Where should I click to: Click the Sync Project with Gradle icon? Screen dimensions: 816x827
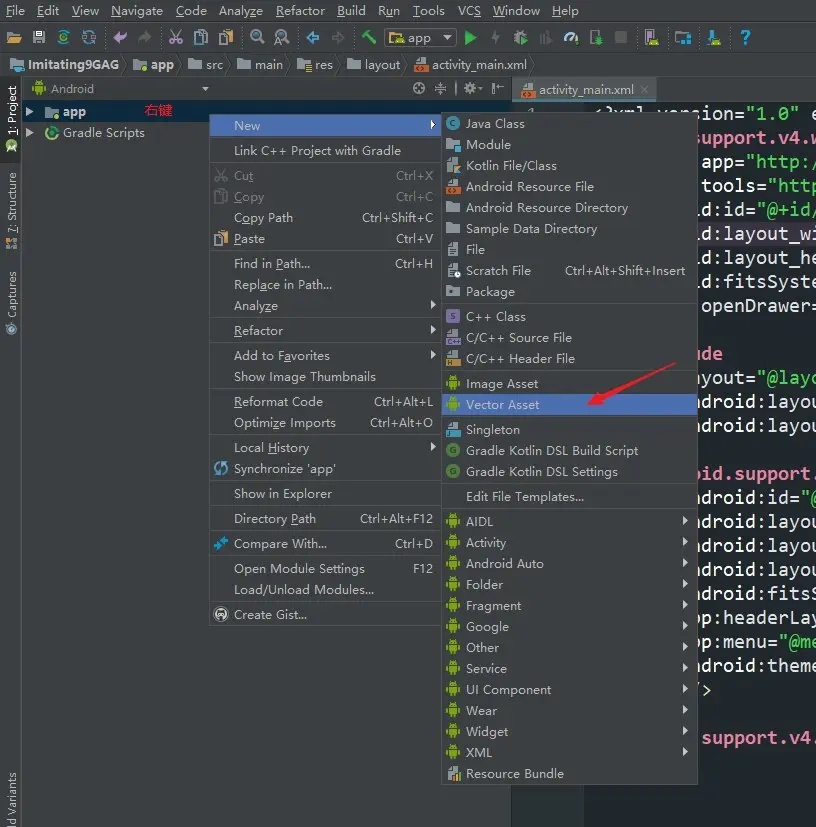click(x=63, y=37)
